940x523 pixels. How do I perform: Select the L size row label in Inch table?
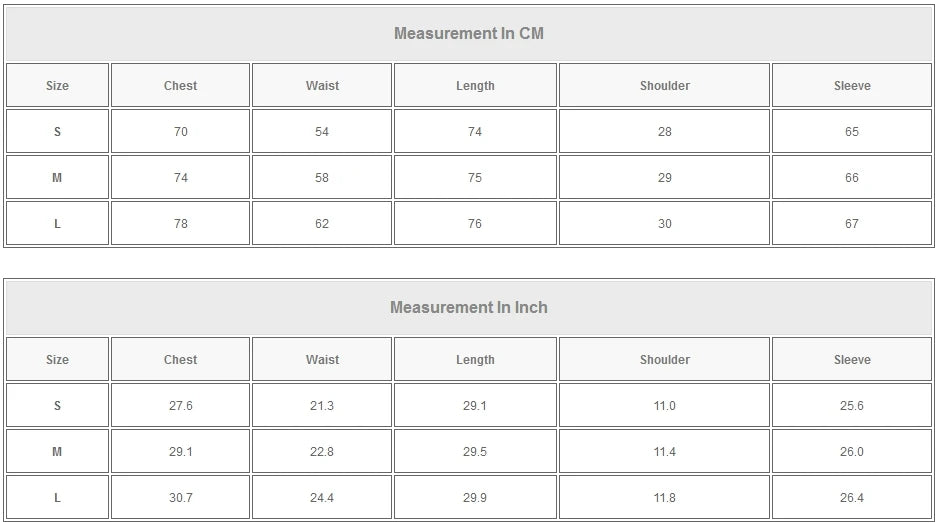tap(57, 498)
